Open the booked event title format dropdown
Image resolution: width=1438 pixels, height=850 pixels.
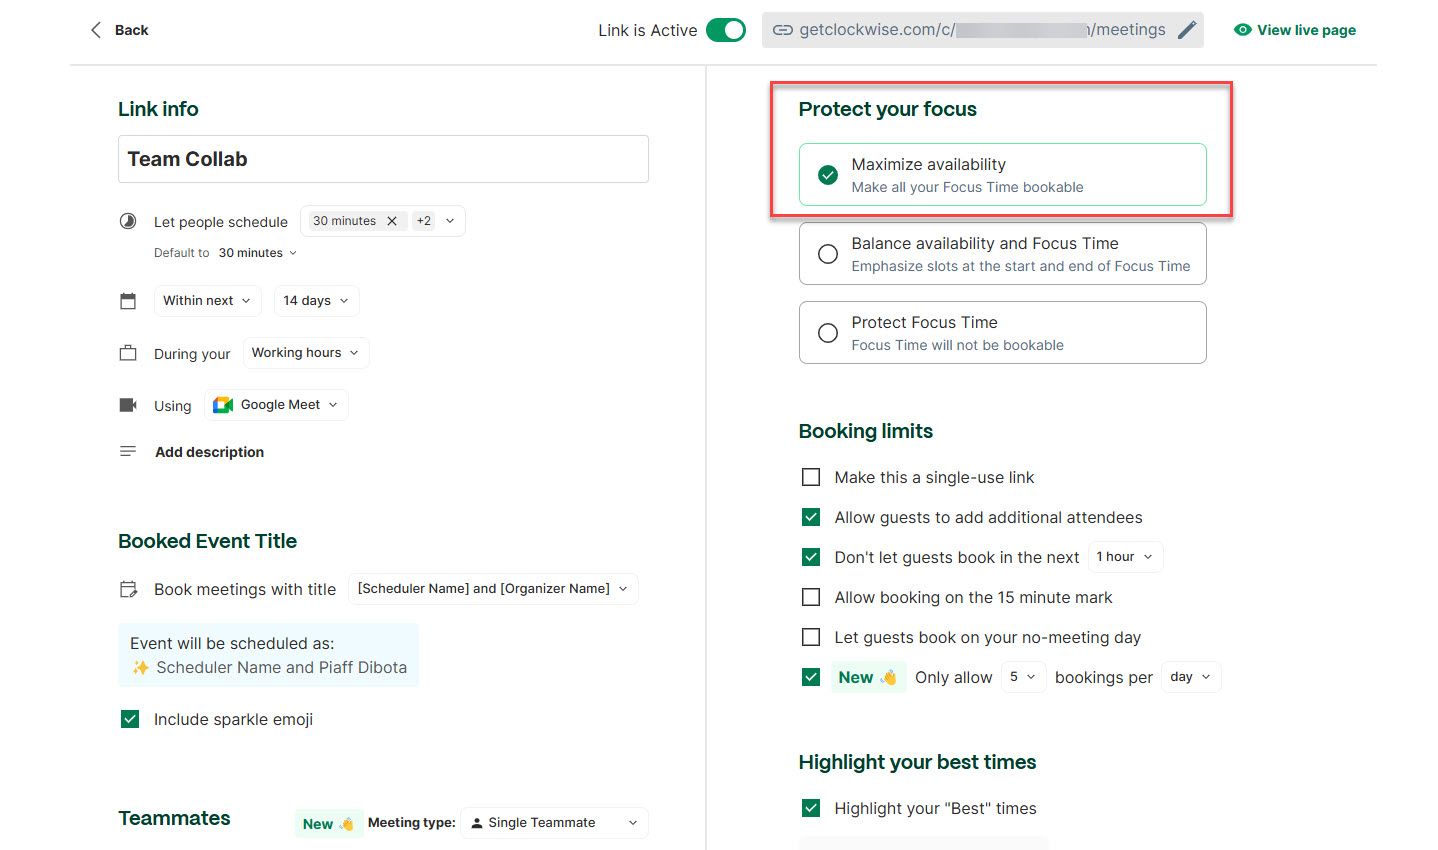[x=492, y=589]
